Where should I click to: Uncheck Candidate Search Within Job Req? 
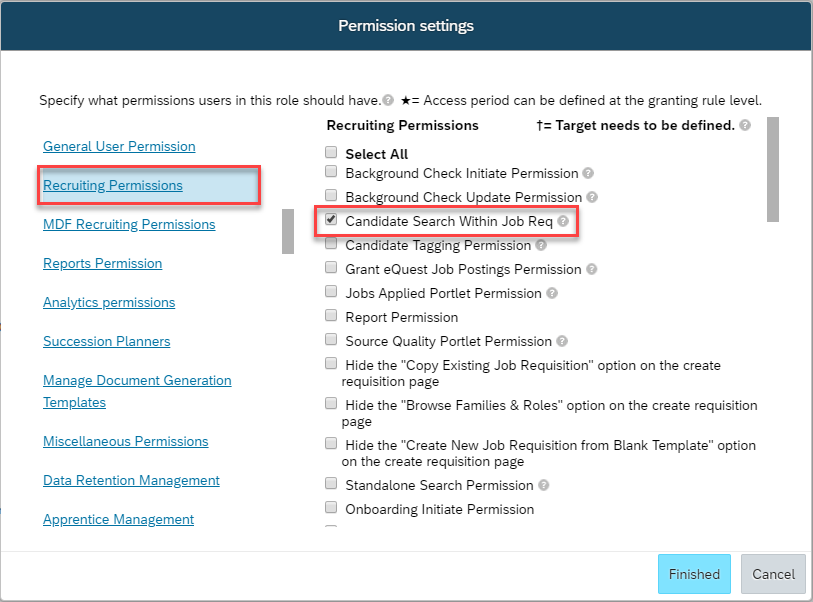click(x=331, y=219)
